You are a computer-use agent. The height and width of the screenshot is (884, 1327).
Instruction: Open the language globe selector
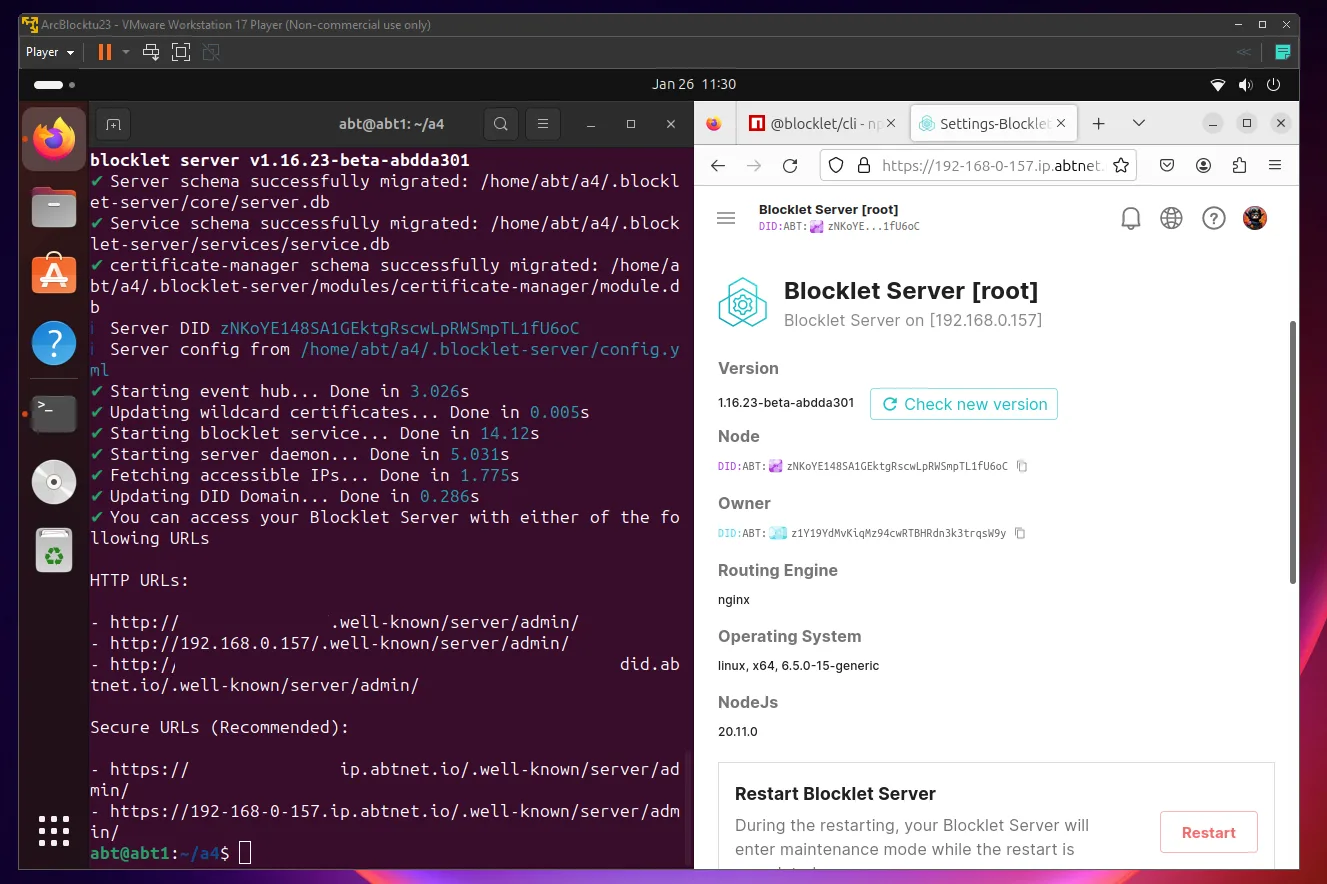coord(1171,218)
